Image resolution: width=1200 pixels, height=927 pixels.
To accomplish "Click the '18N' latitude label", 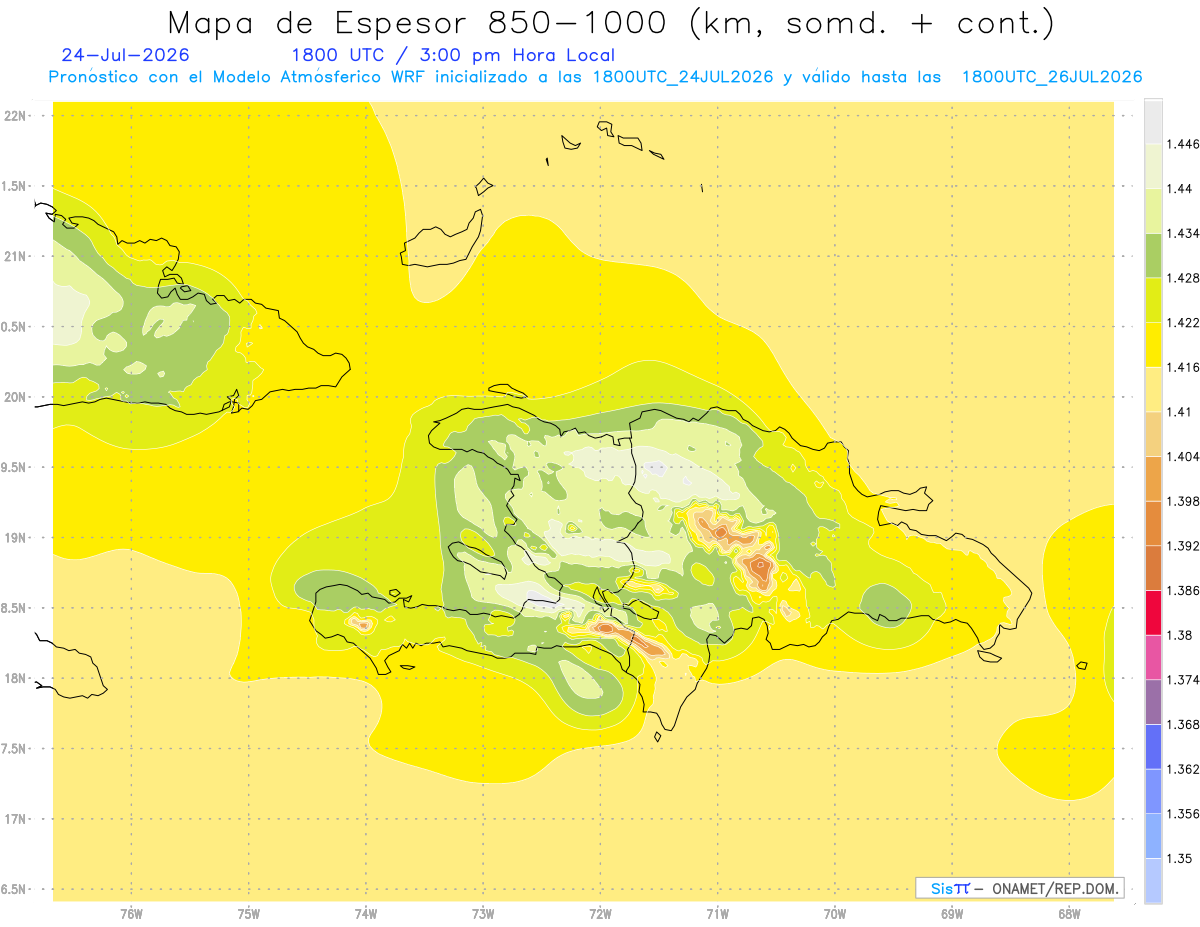I will [x=16, y=679].
